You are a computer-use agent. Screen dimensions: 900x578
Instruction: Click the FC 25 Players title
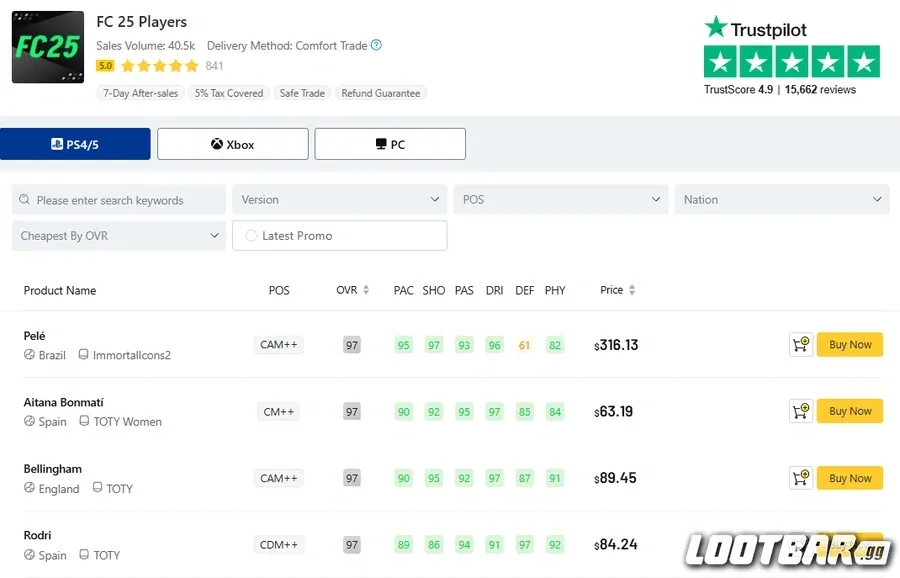[142, 22]
